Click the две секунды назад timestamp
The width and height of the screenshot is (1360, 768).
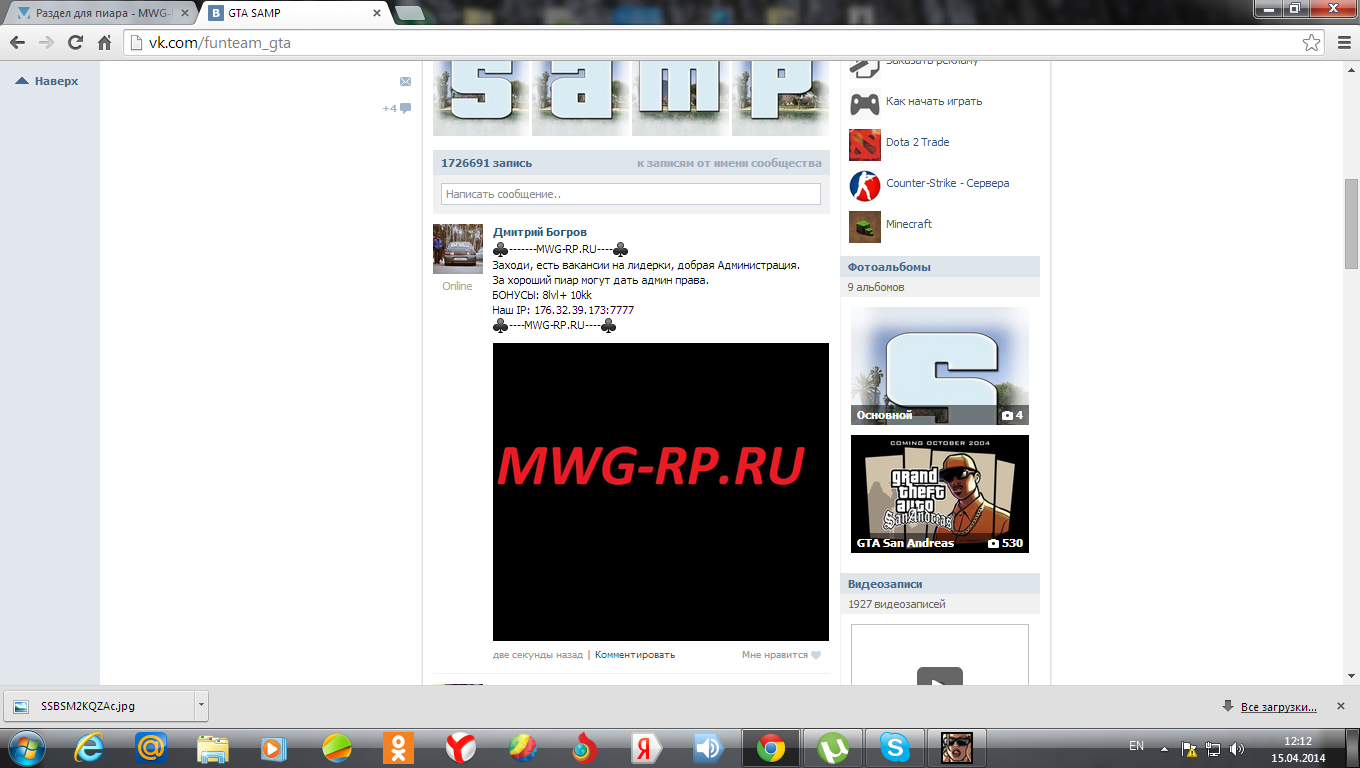538,655
